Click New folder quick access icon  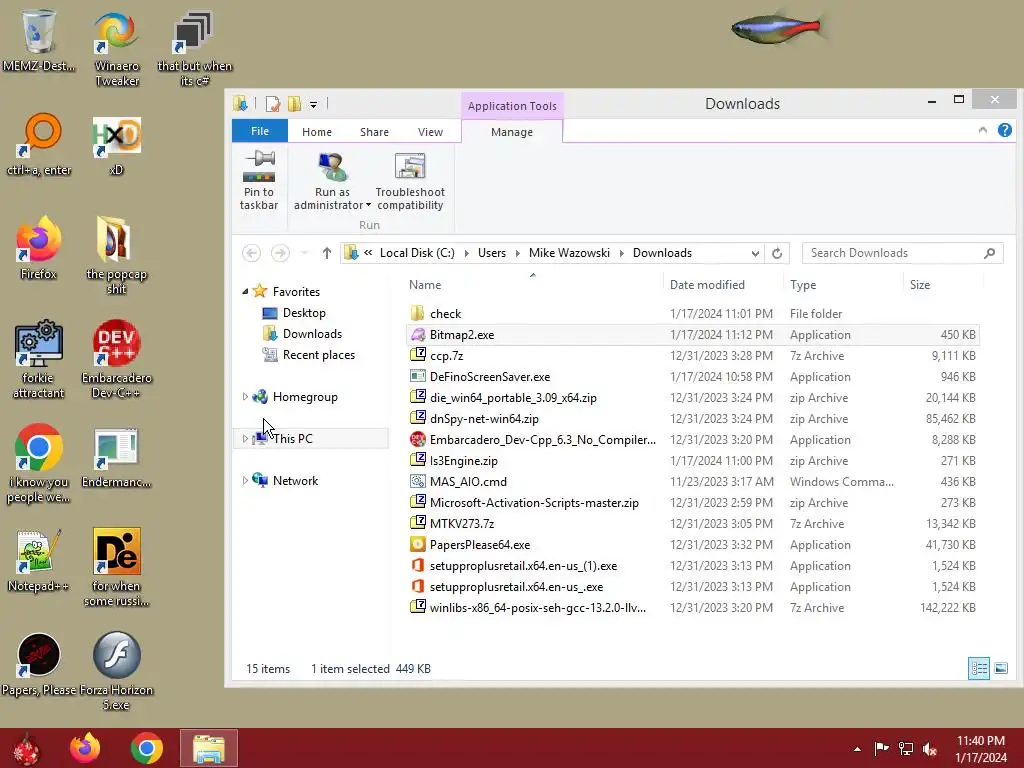pyautogui.click(x=295, y=104)
